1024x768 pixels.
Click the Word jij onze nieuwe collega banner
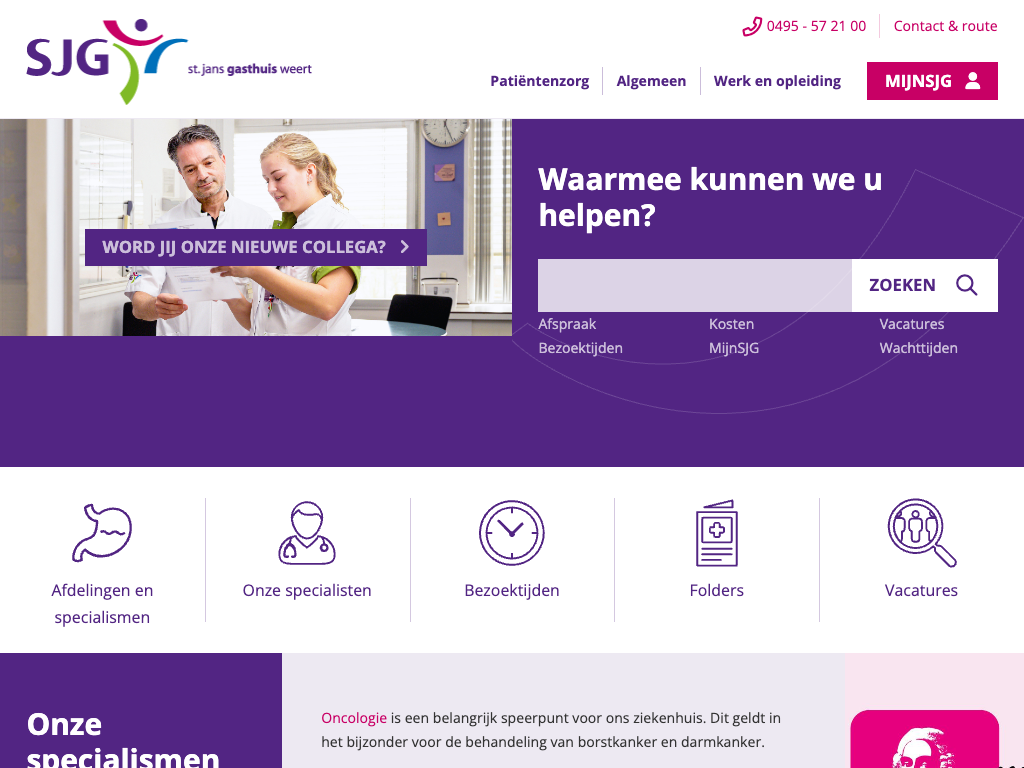pyautogui.click(x=256, y=248)
